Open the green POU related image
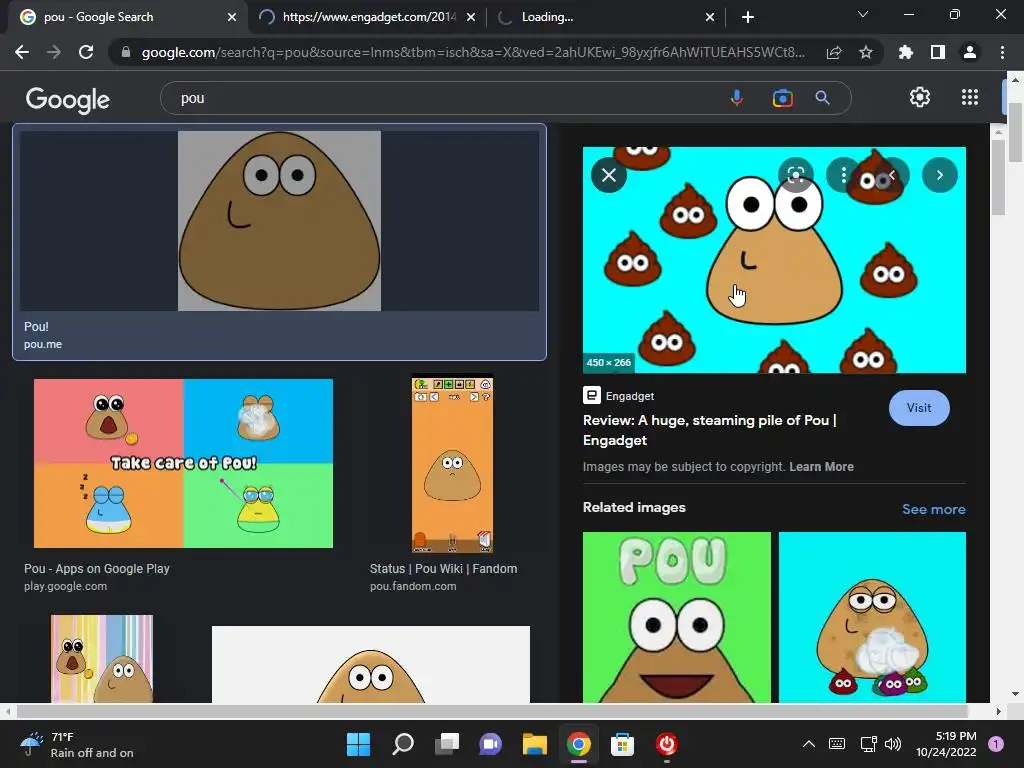The height and width of the screenshot is (768, 1024). [677, 617]
